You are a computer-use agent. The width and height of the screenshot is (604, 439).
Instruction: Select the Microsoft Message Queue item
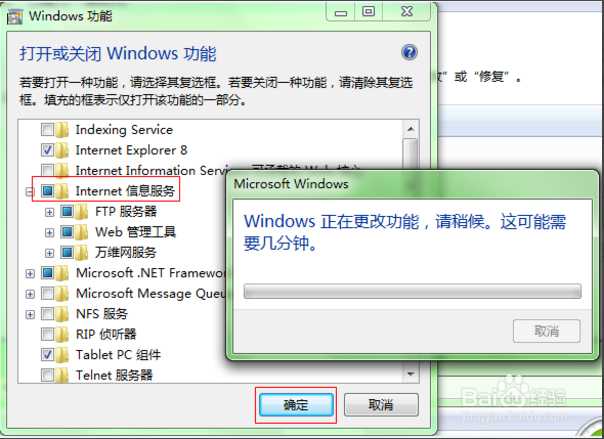[150, 293]
